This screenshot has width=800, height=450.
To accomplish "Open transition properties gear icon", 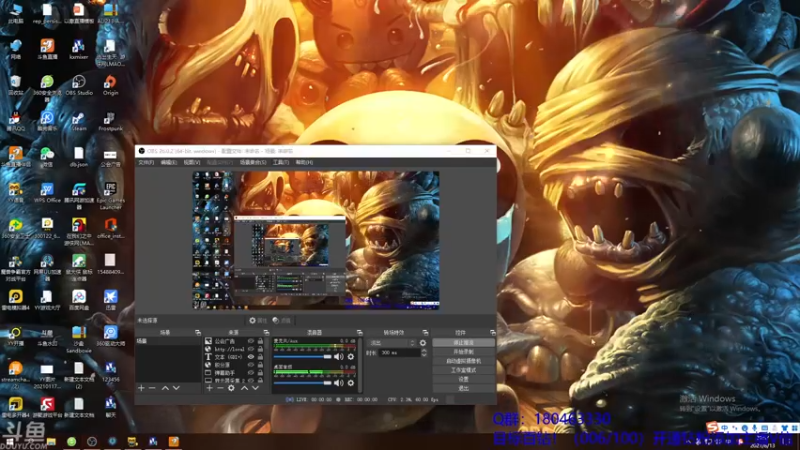I will (423, 343).
